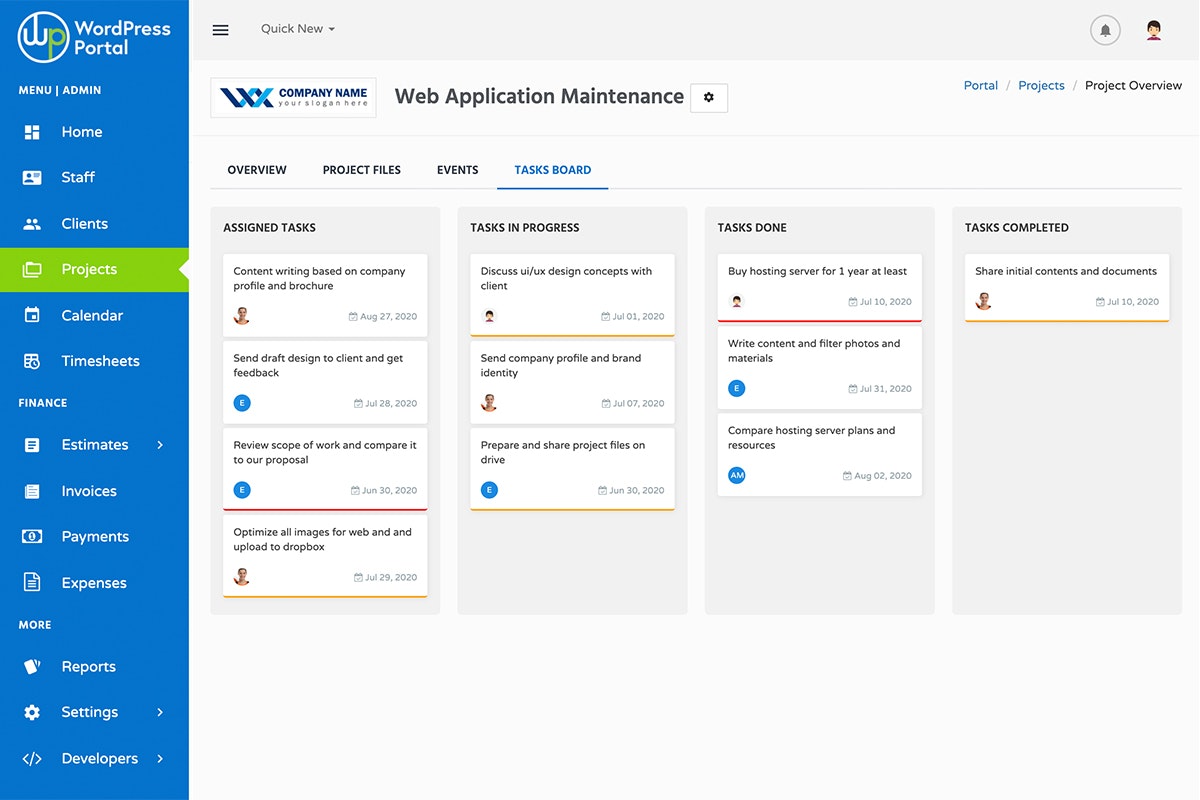Click the Developers code icon
This screenshot has width=1200, height=800.
(x=32, y=758)
